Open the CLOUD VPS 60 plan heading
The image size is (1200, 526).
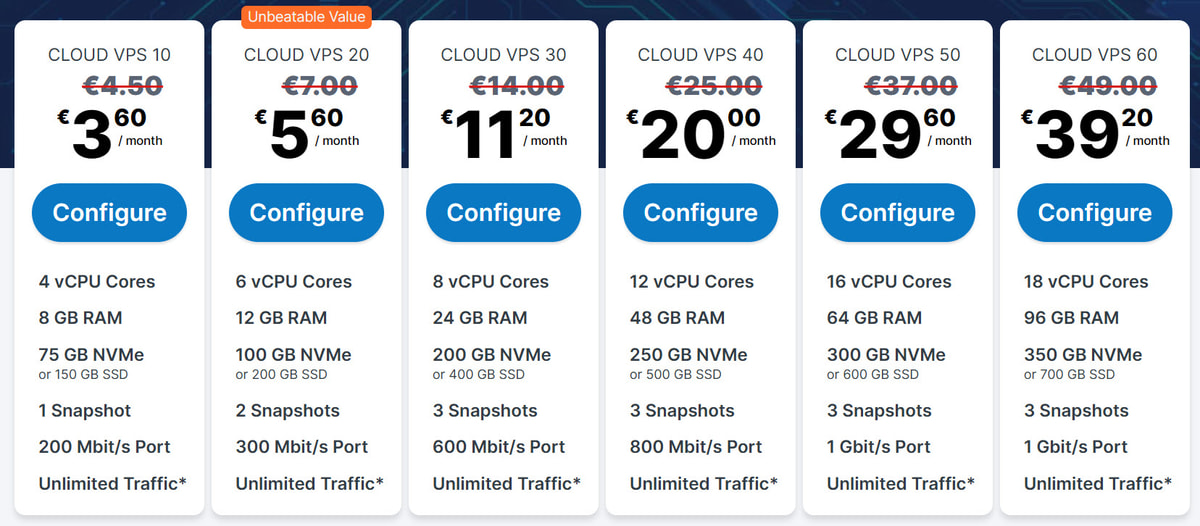tap(1094, 55)
